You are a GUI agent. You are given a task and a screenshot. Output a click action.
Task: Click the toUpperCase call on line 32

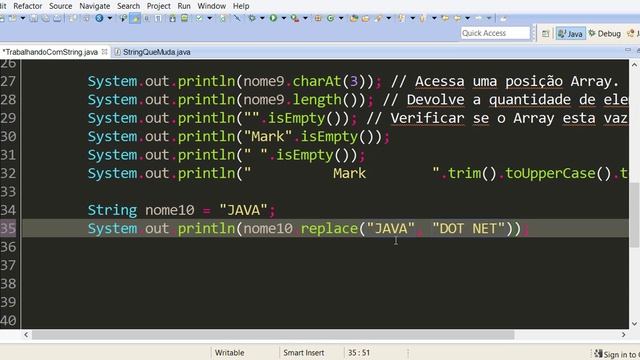coord(551,173)
